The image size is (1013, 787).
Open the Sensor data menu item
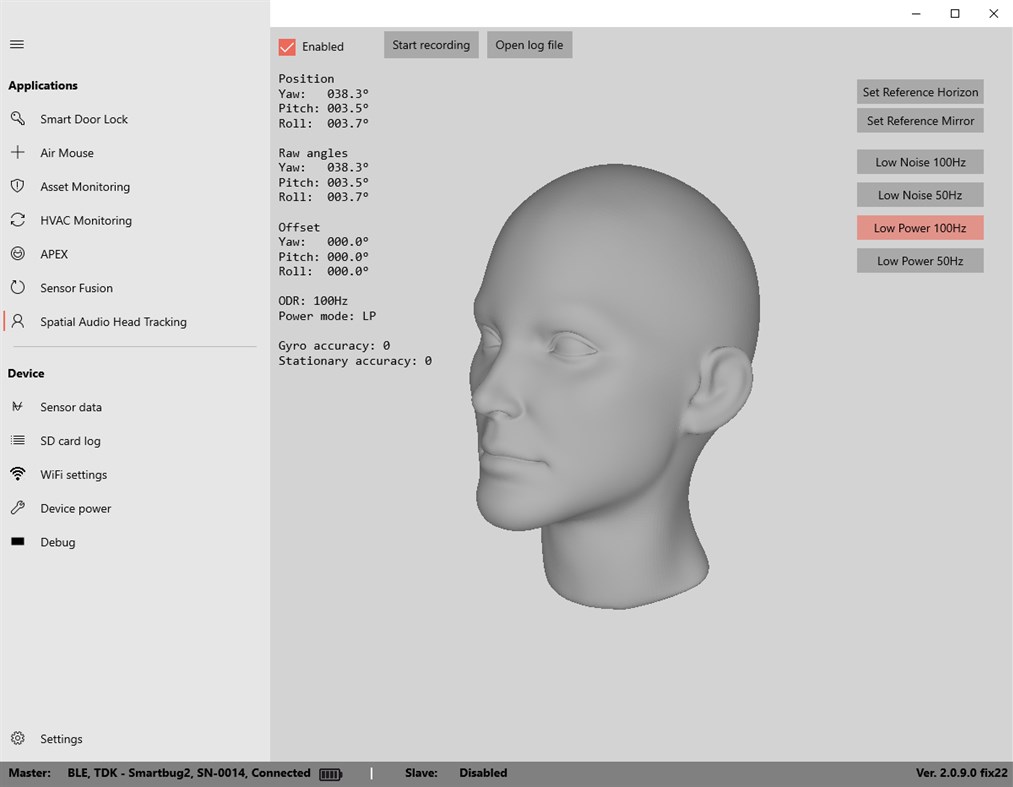(x=71, y=407)
